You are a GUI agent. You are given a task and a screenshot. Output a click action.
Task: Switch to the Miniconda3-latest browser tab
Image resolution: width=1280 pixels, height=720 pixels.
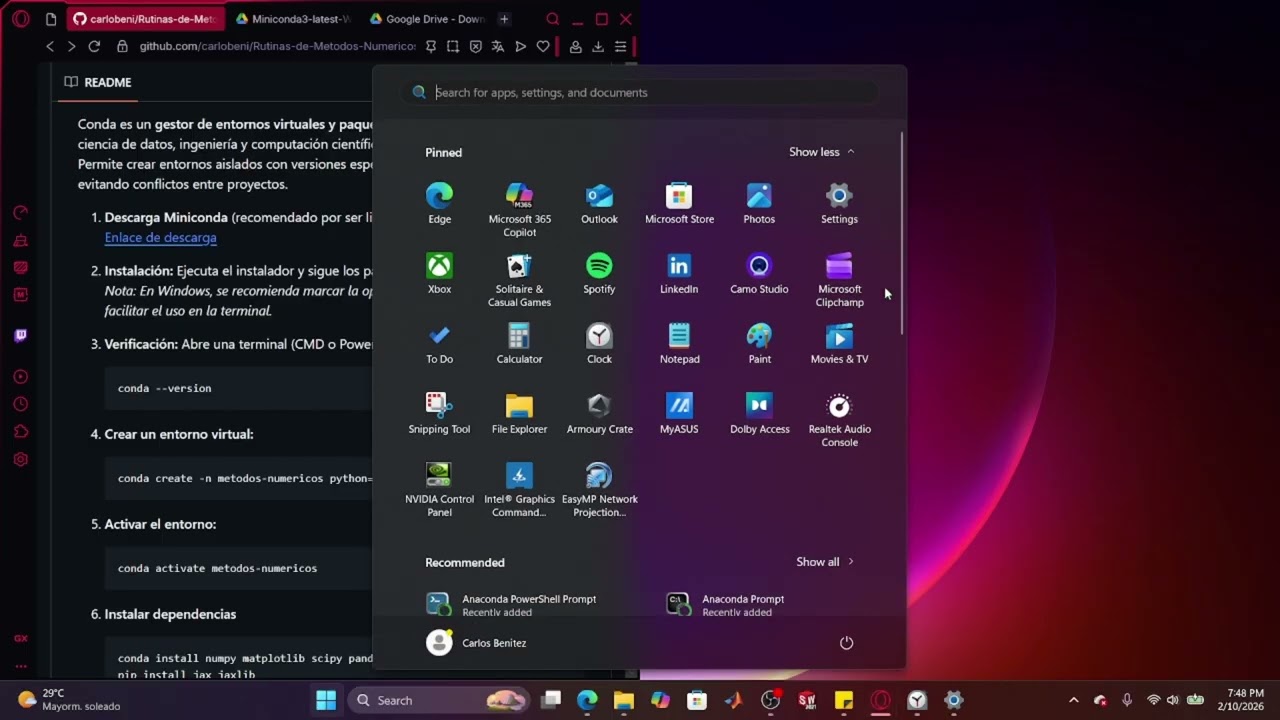(x=293, y=19)
